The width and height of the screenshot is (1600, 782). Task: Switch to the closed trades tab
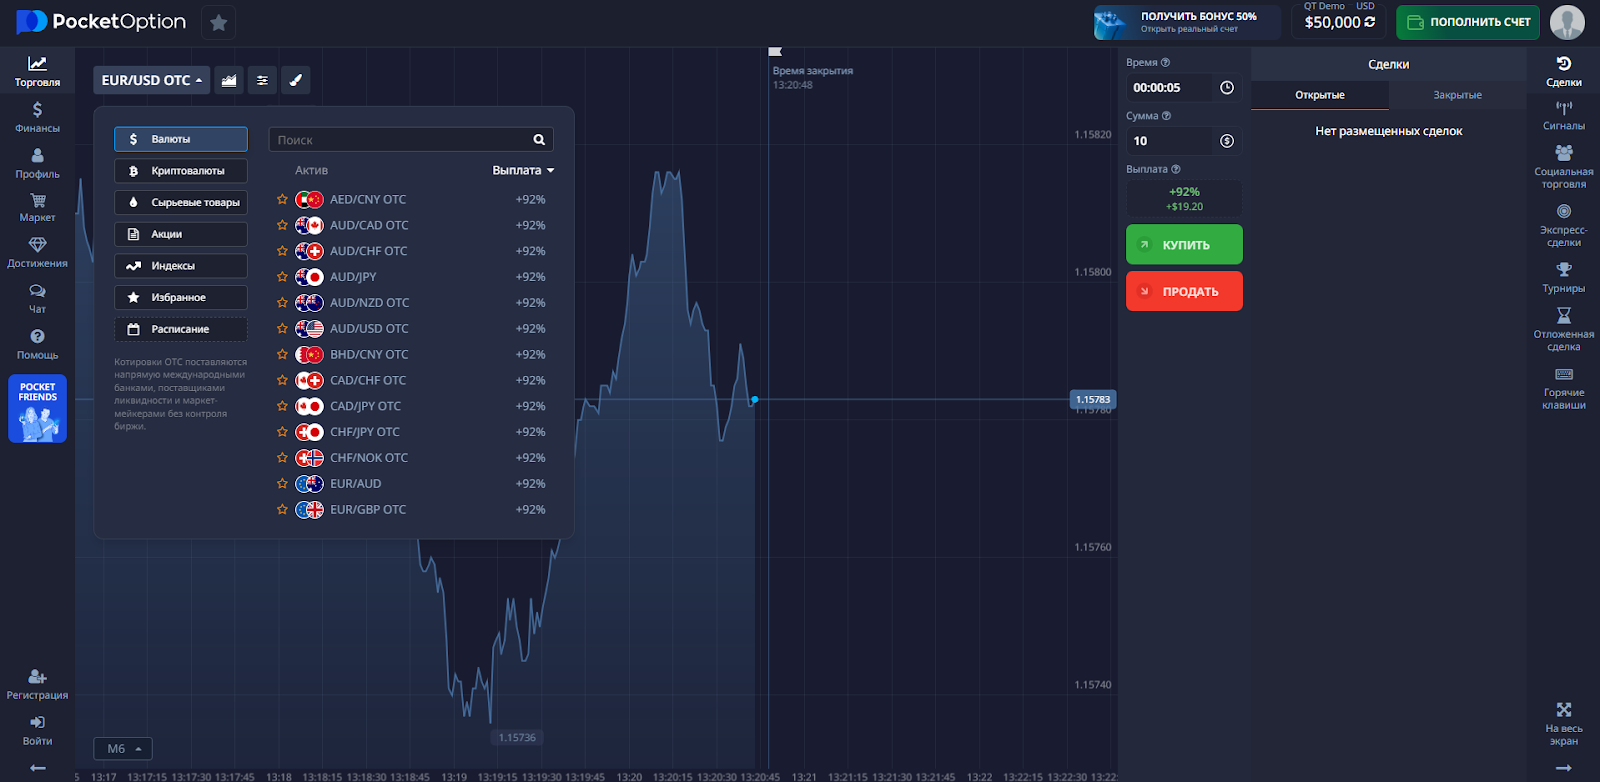pos(1457,95)
